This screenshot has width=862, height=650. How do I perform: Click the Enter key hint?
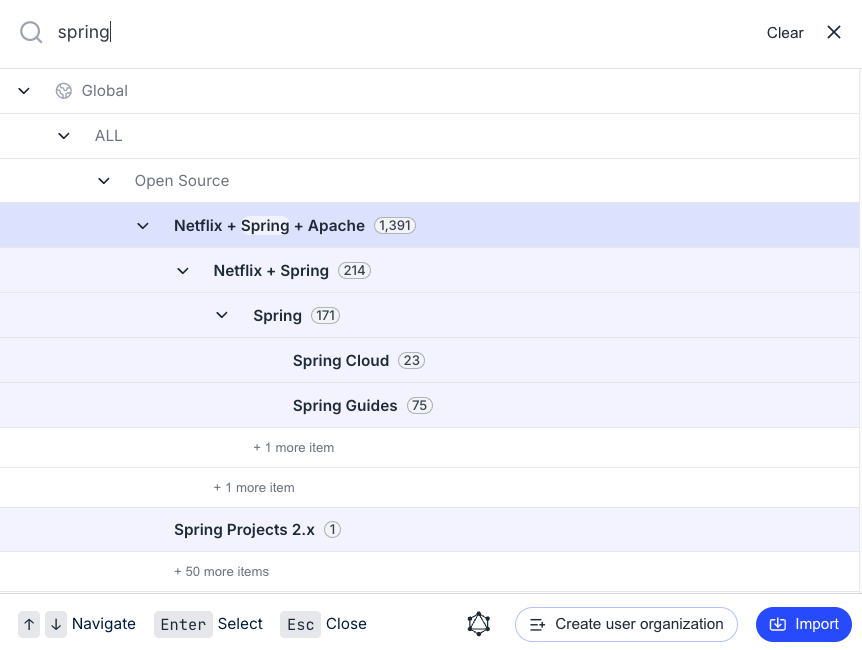coord(183,625)
